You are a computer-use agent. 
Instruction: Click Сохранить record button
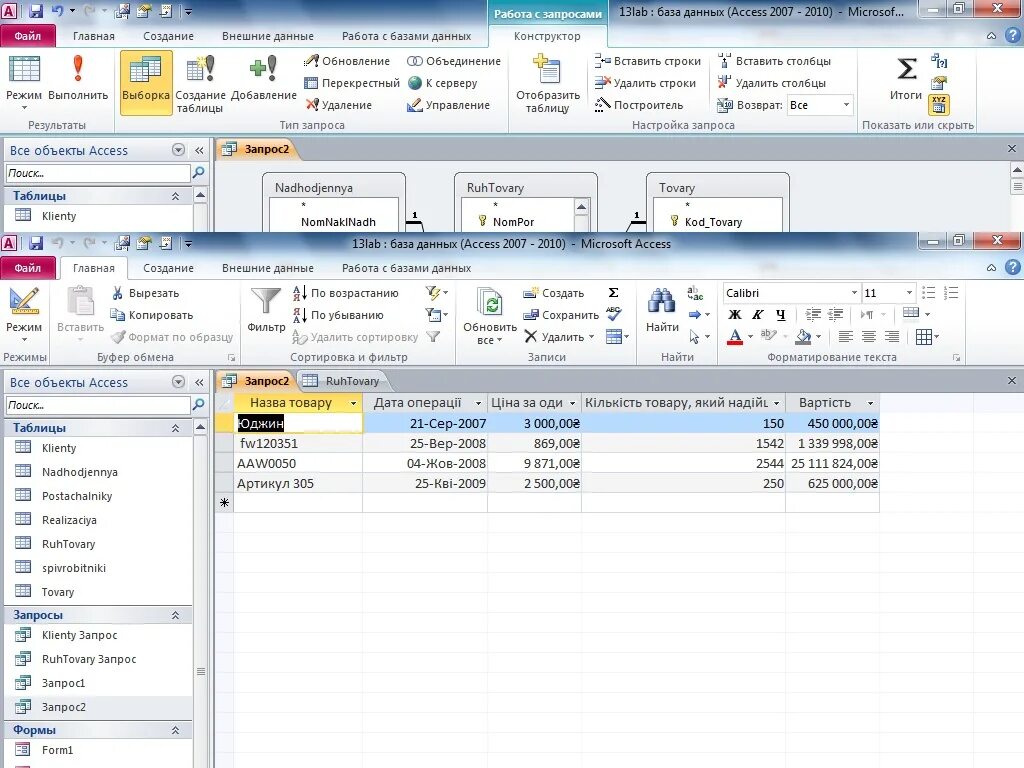pyautogui.click(x=561, y=315)
